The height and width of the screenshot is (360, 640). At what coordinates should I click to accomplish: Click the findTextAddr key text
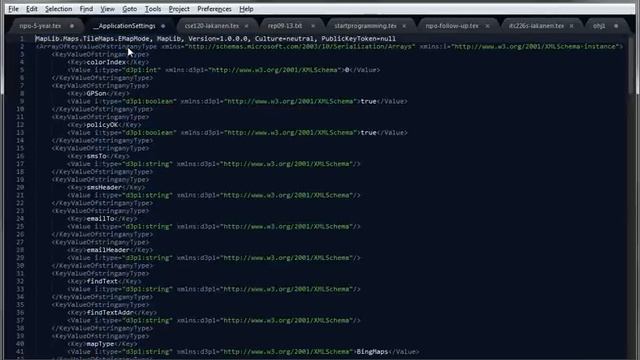click(110, 313)
